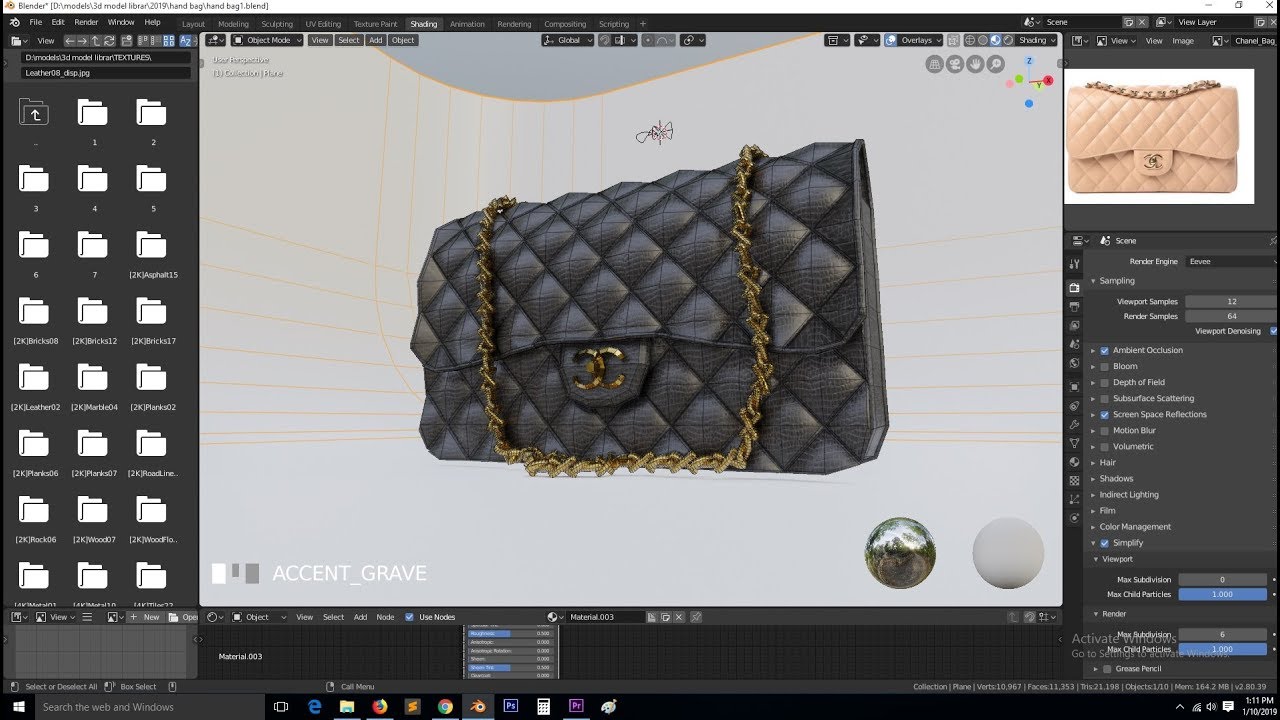Click the pan hand gizmo button
Viewport: 1280px width, 720px height.
(x=975, y=64)
